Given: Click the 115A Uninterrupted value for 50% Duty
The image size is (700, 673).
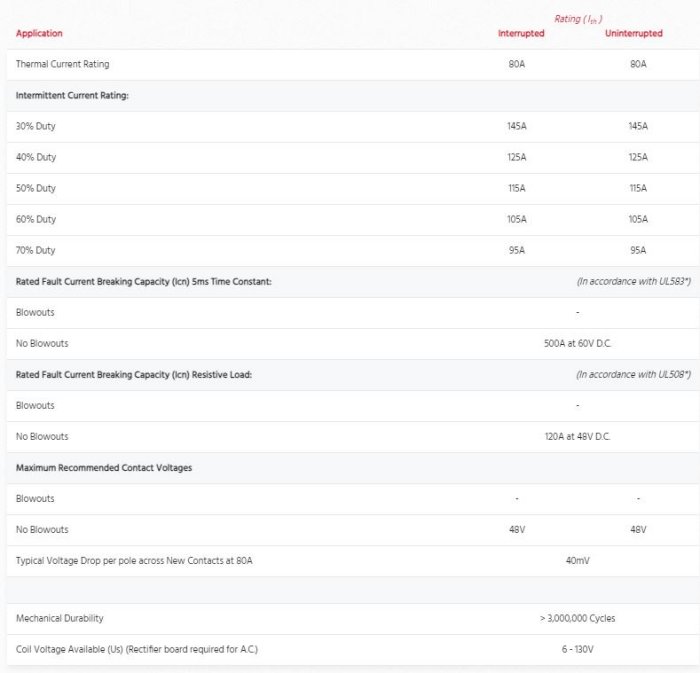Looking at the screenshot, I should click(x=638, y=189).
